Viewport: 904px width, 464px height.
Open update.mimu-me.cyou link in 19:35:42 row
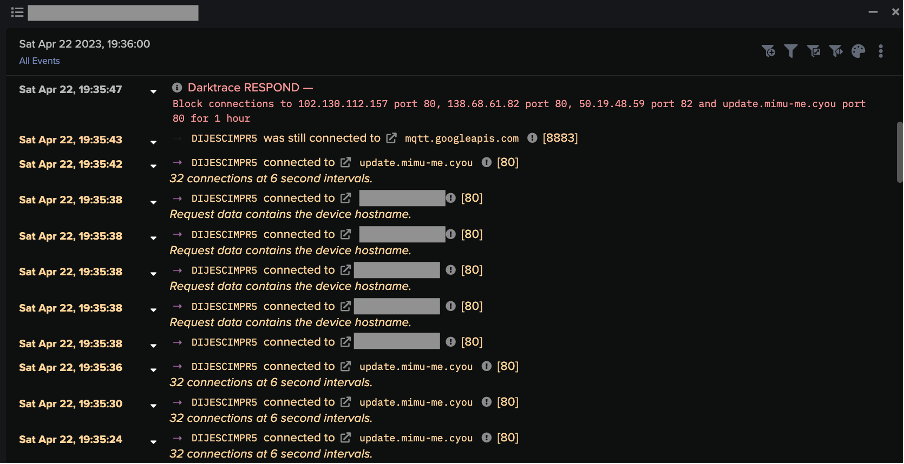[x=416, y=163]
